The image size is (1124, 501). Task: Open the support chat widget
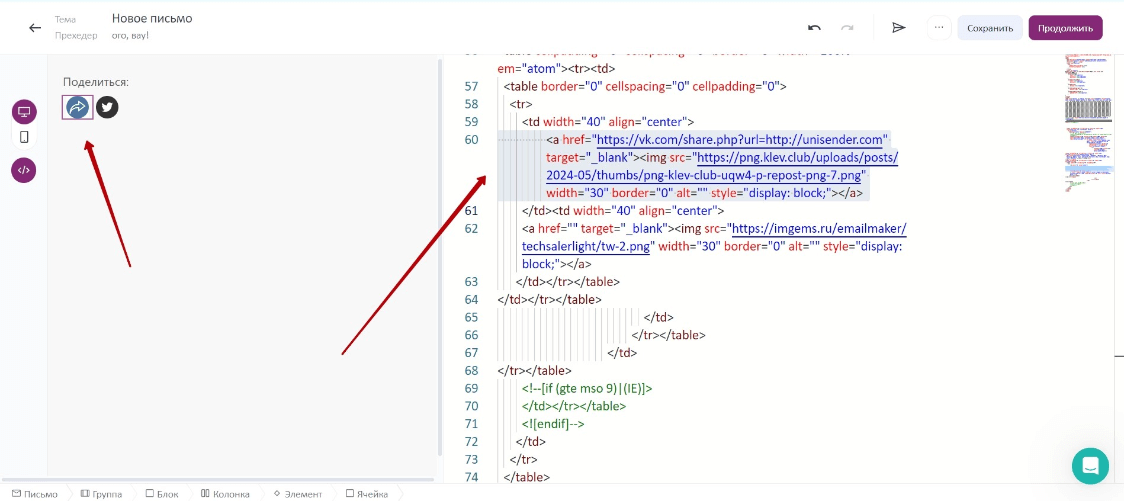coord(1090,466)
